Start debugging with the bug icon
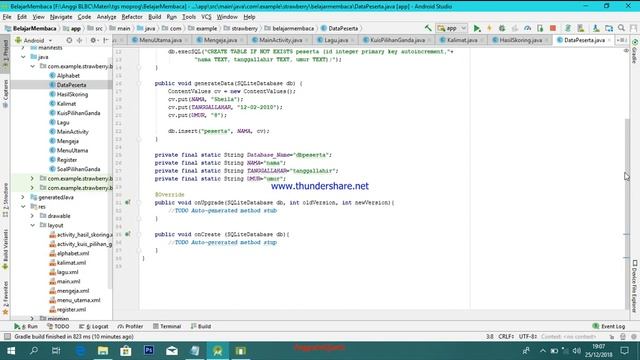Viewport: 640px width, 360px height. (x=502, y=28)
